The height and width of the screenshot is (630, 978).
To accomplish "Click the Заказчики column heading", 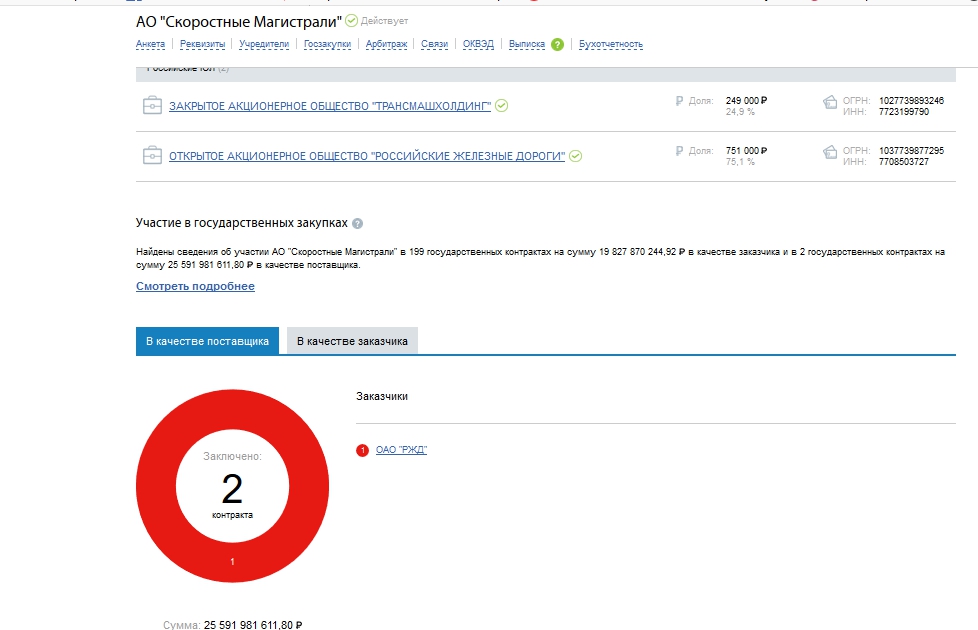I will click(x=382, y=396).
